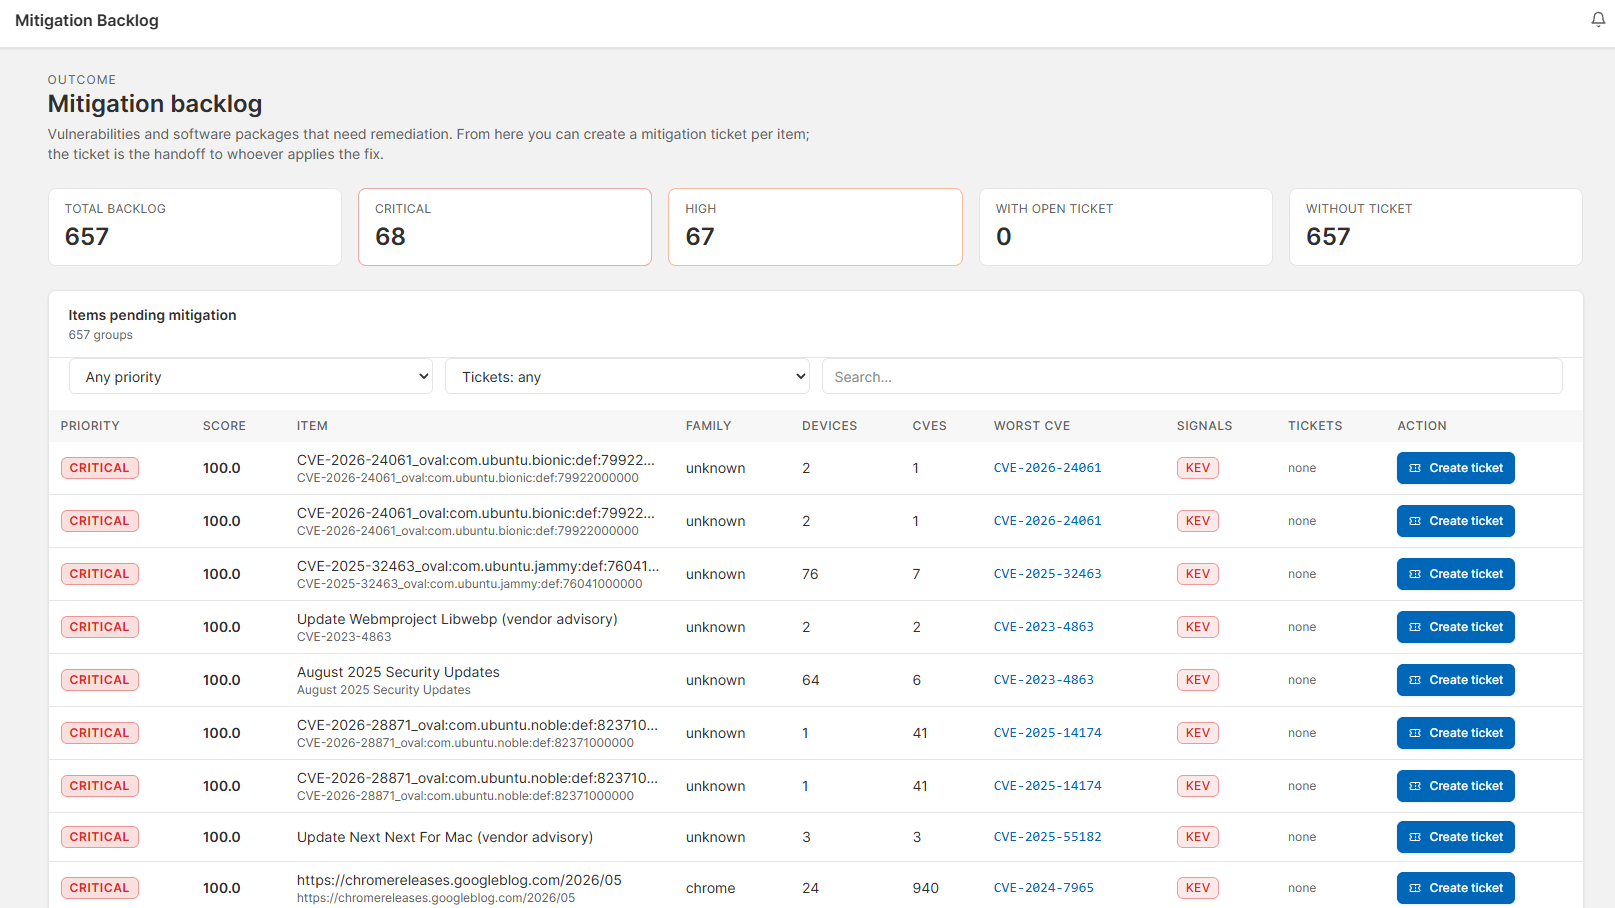The width and height of the screenshot is (1615, 908).
Task: Create ticket for CVE-2025-32463 jammy row
Action: click(x=1456, y=574)
